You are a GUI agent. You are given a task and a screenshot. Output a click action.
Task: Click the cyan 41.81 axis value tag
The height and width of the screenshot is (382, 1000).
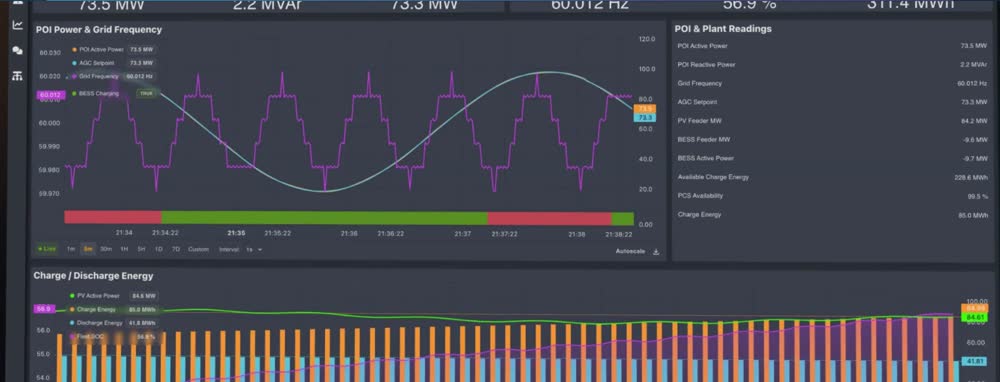pos(974,362)
